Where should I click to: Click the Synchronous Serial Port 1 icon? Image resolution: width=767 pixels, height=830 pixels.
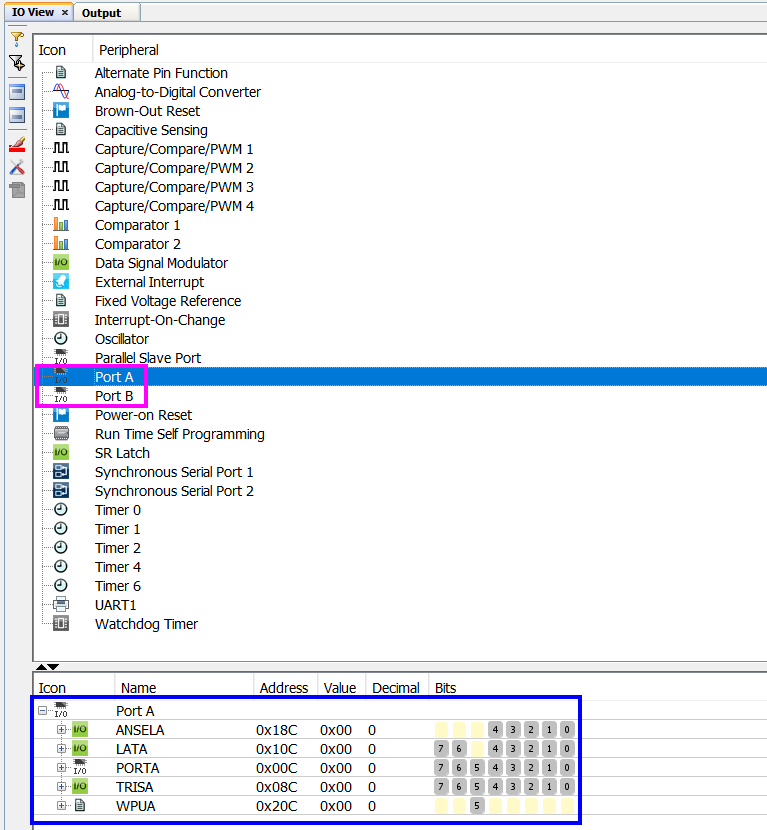tap(61, 472)
